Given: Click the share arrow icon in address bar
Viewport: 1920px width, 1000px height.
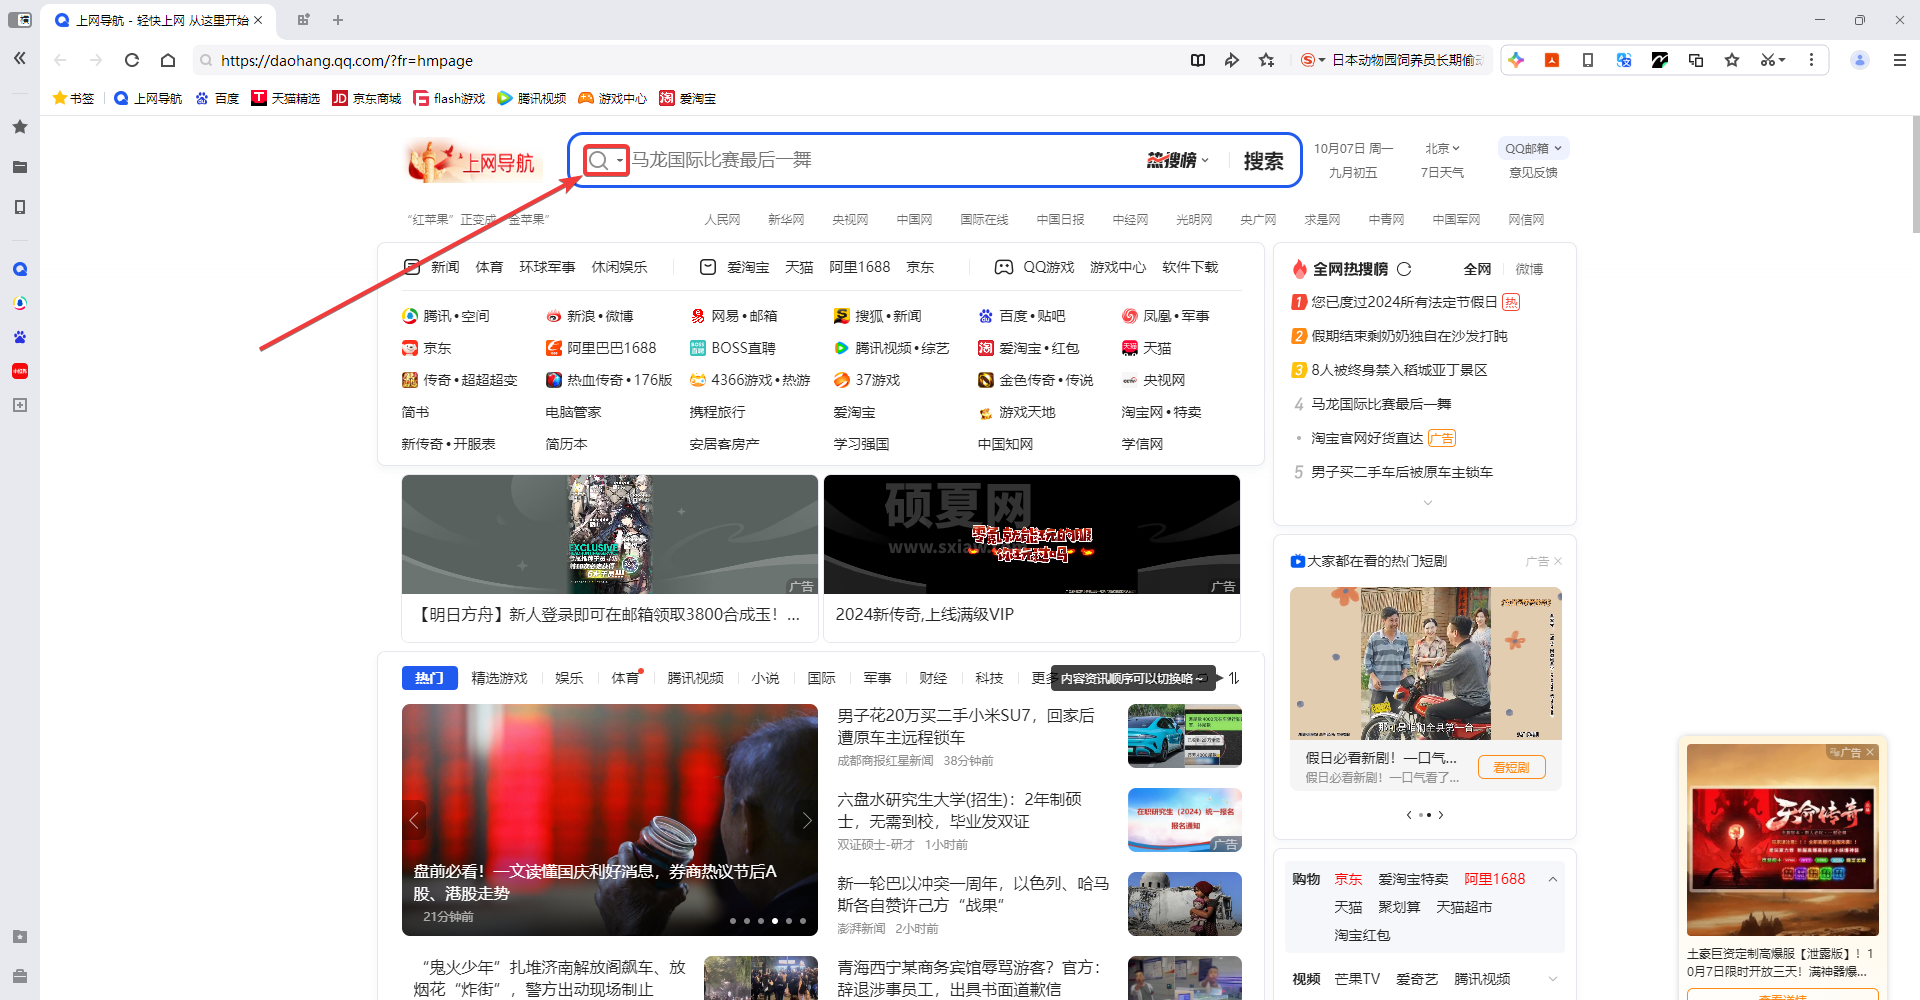Looking at the screenshot, I should pyautogui.click(x=1232, y=60).
